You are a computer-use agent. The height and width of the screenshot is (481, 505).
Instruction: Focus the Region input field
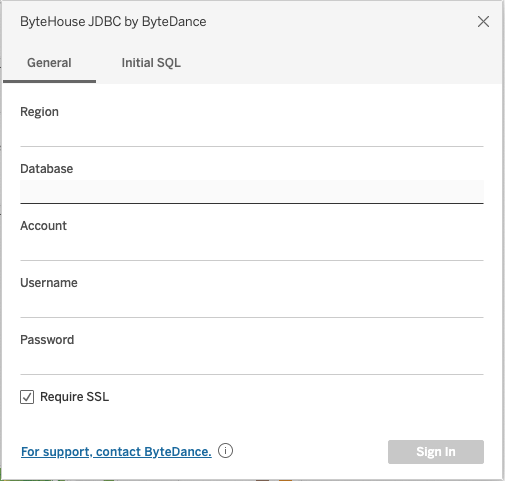coord(252,135)
